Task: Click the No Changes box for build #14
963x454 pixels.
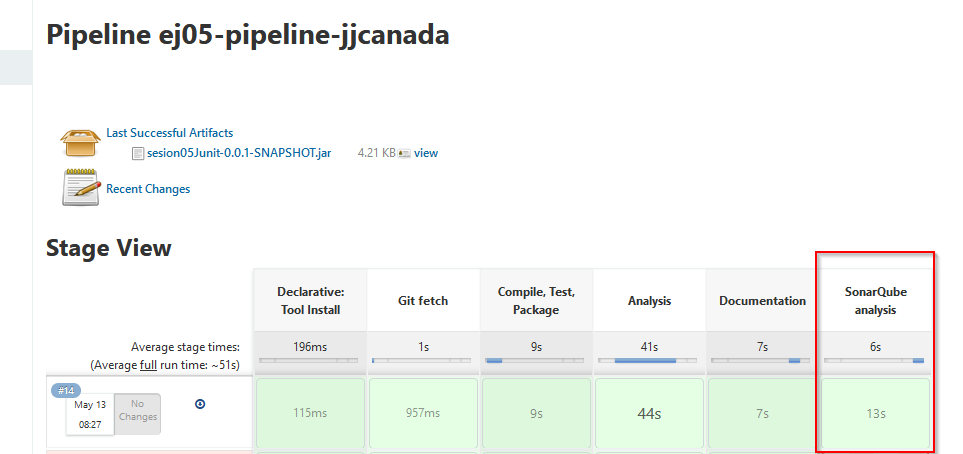Action: coord(137,411)
